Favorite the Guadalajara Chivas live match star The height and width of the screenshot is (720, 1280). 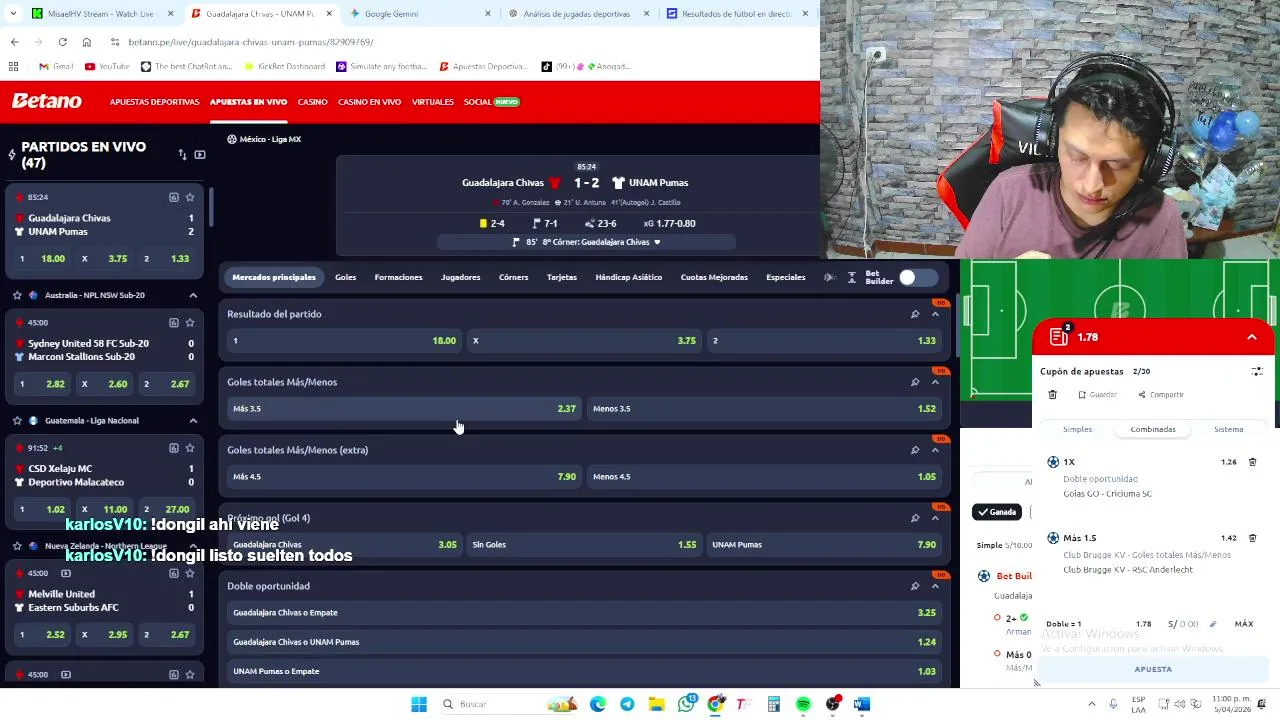190,197
